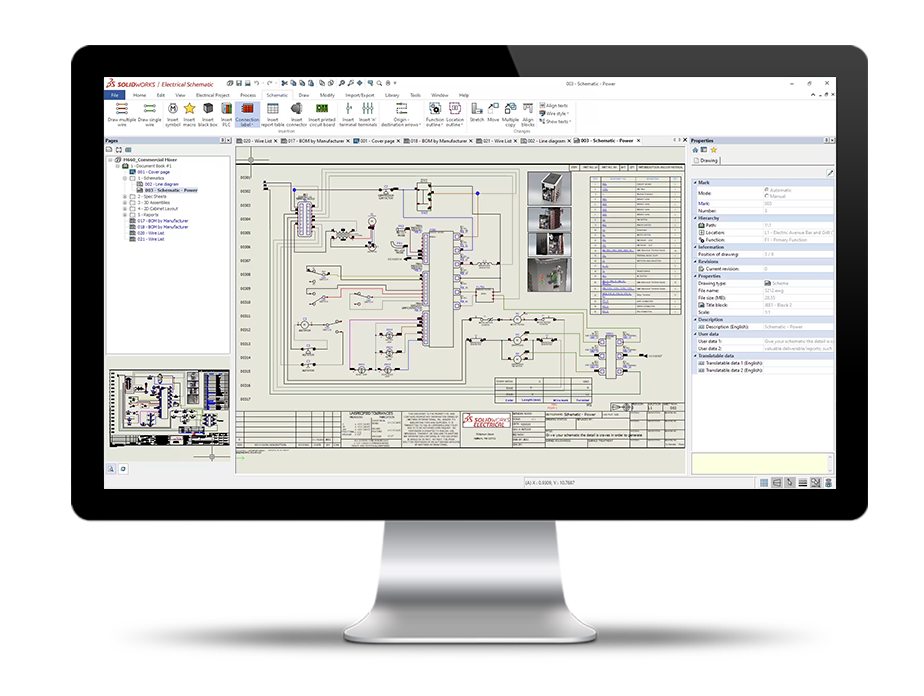Switch to the Draw ribbon tab
The width and height of the screenshot is (924, 696).
(303, 95)
